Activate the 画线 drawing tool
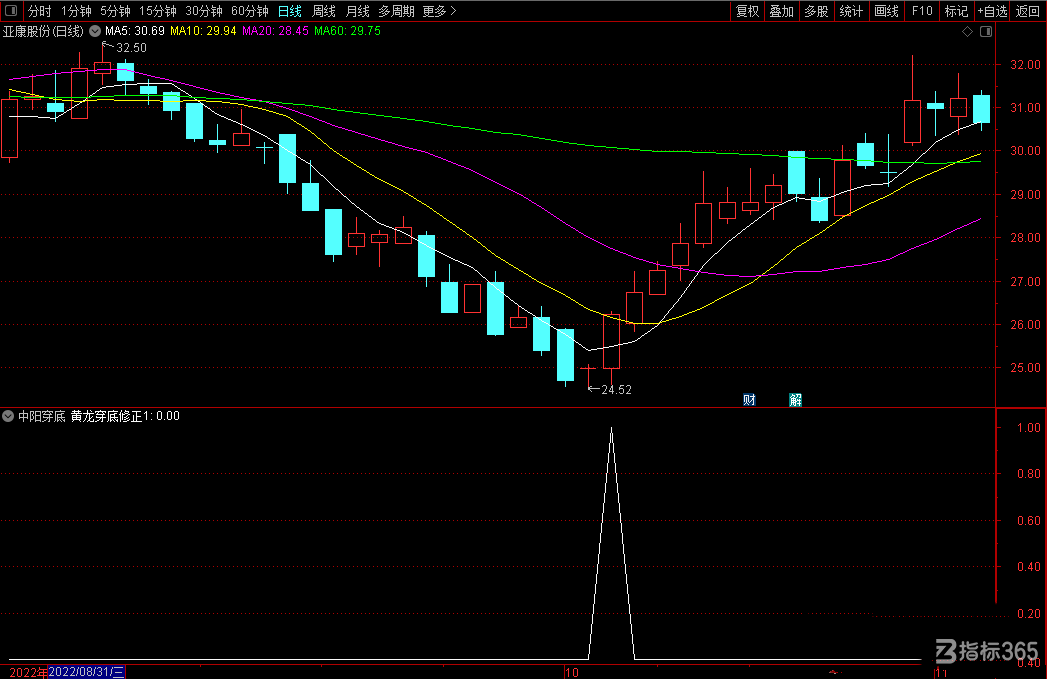This screenshot has width=1047, height=679. pyautogui.click(x=886, y=11)
